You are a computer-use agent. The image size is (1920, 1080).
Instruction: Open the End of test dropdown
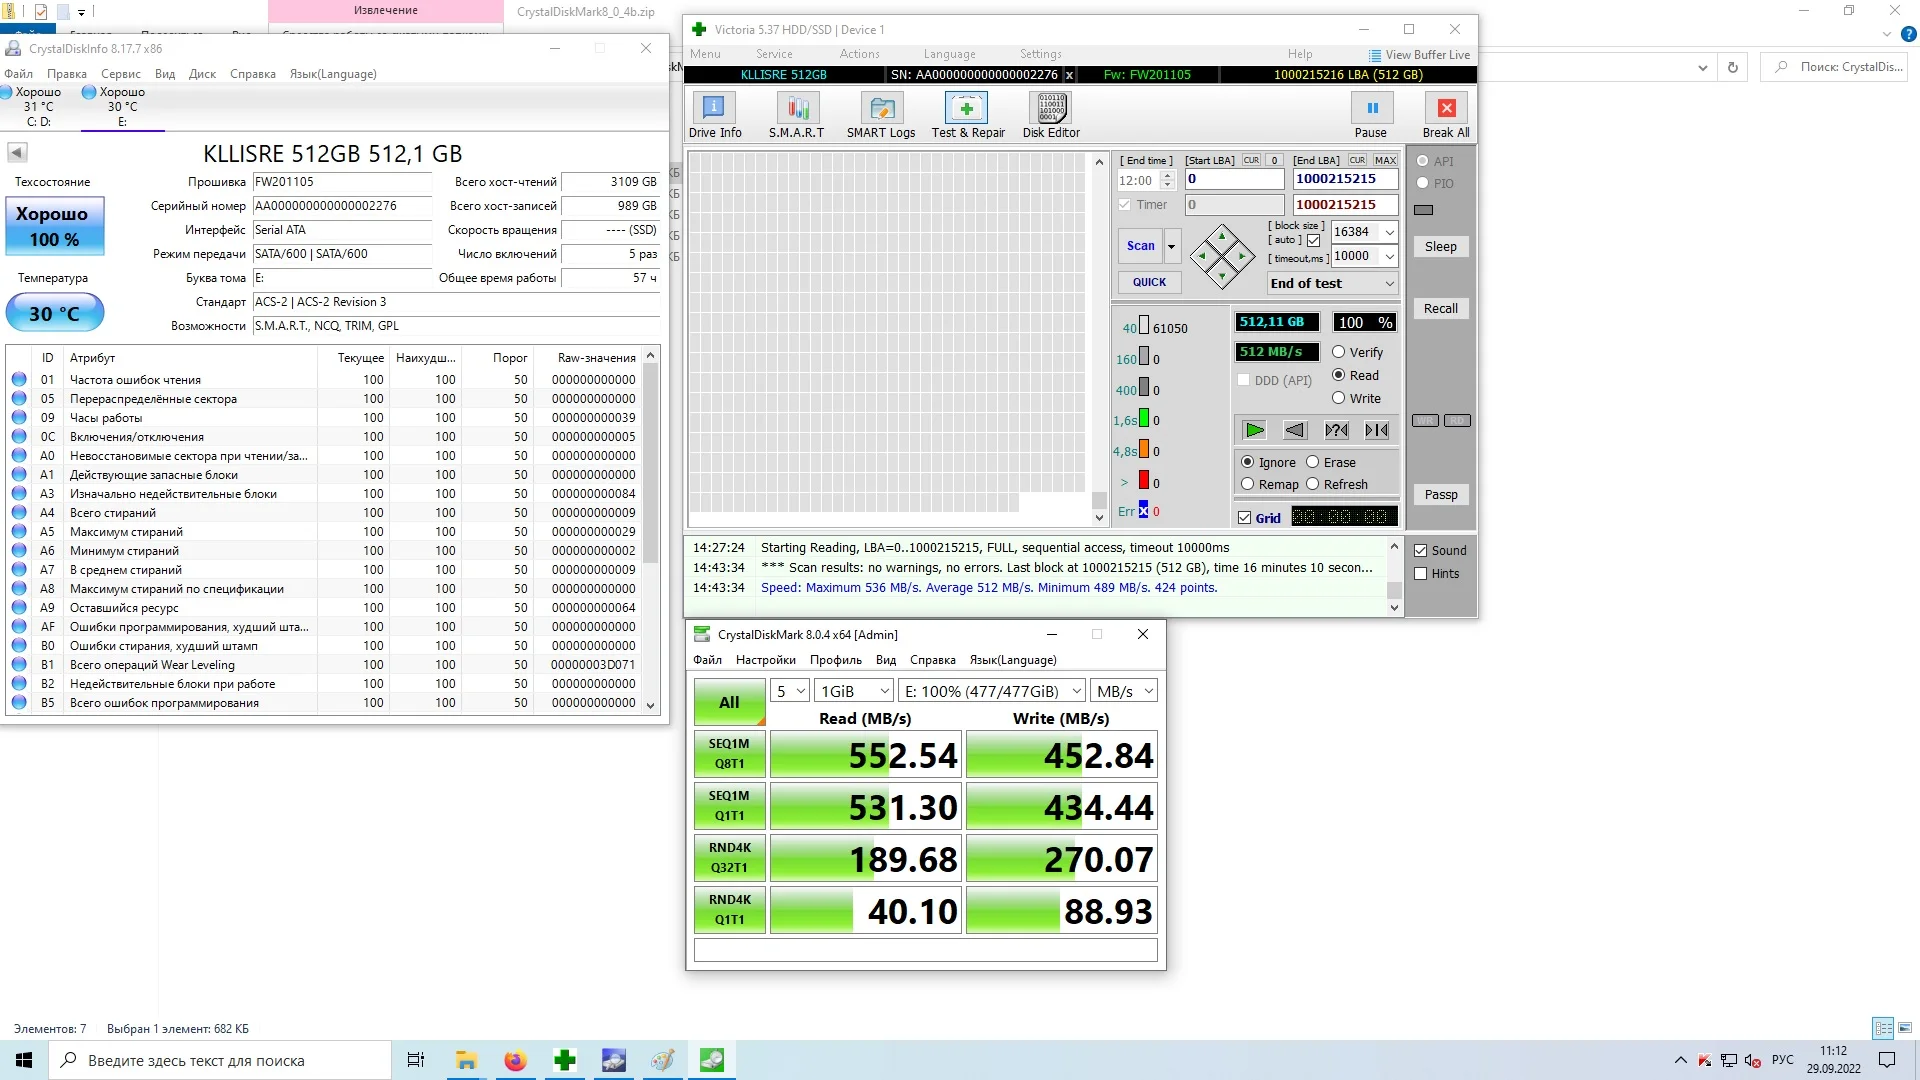1389,284
